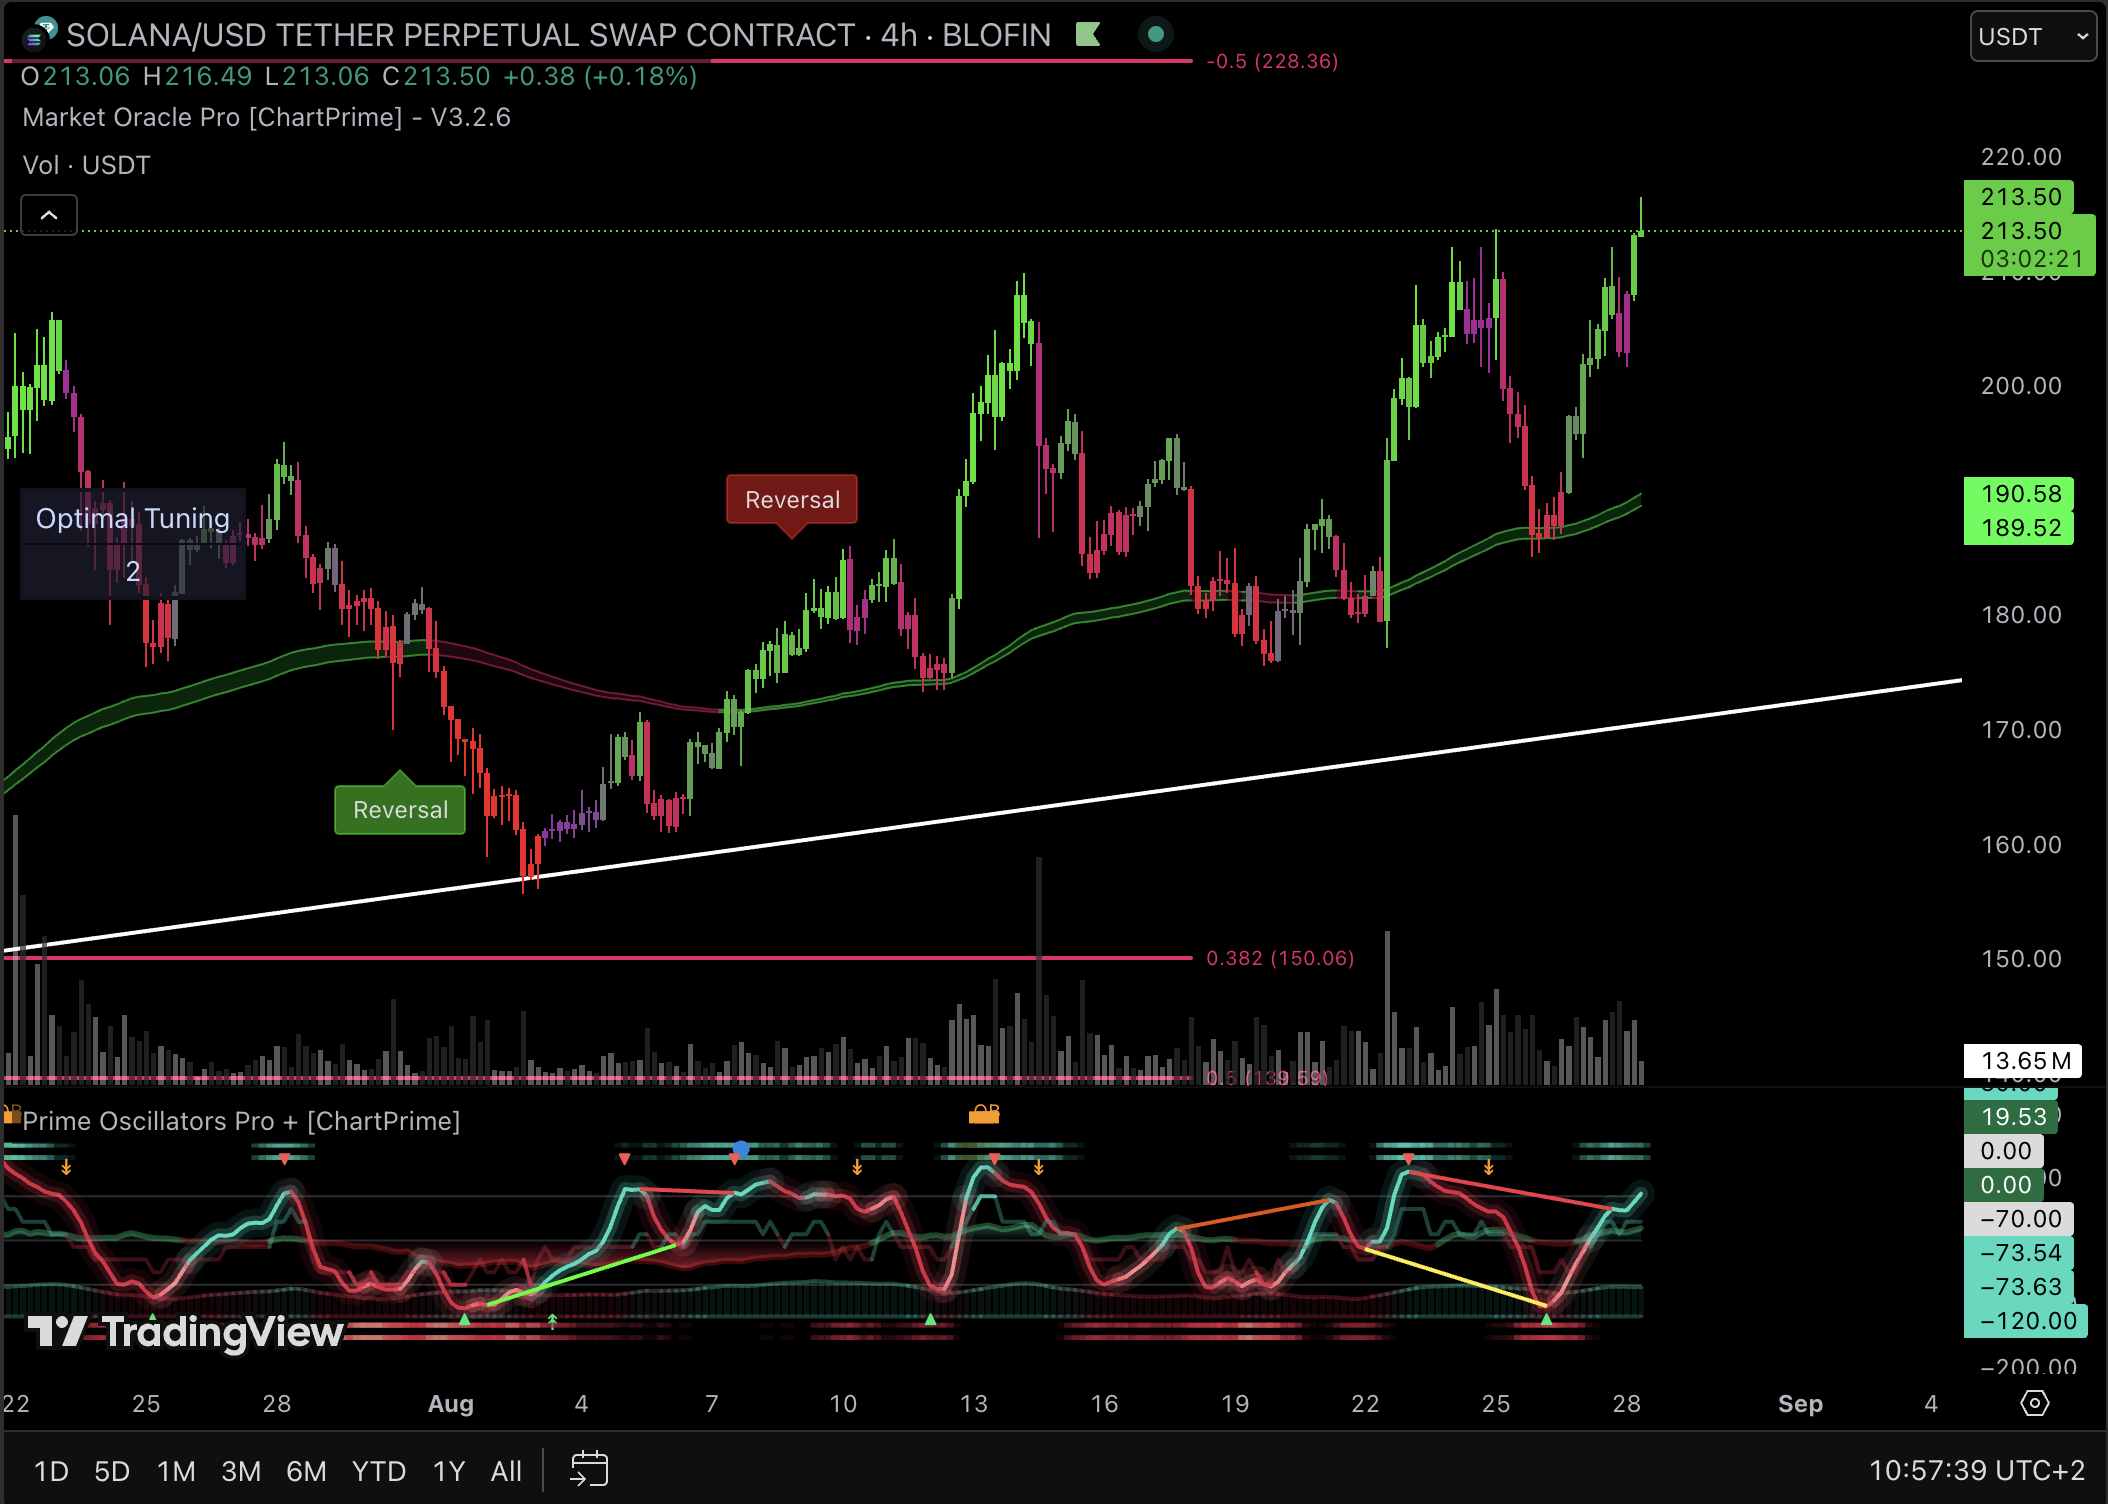The image size is (2108, 1504).
Task: Click the red Reversal label
Action: (792, 500)
